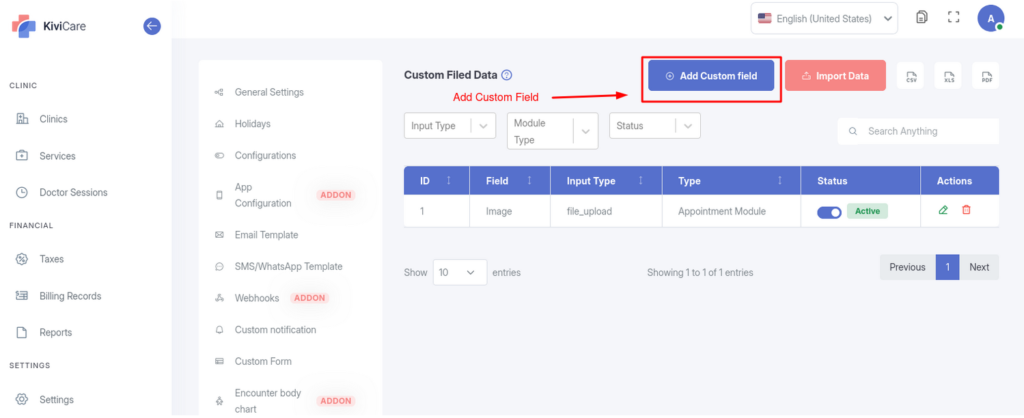Click the help icon beside Custom Filed Data
The height and width of the screenshot is (418, 1024).
click(507, 75)
